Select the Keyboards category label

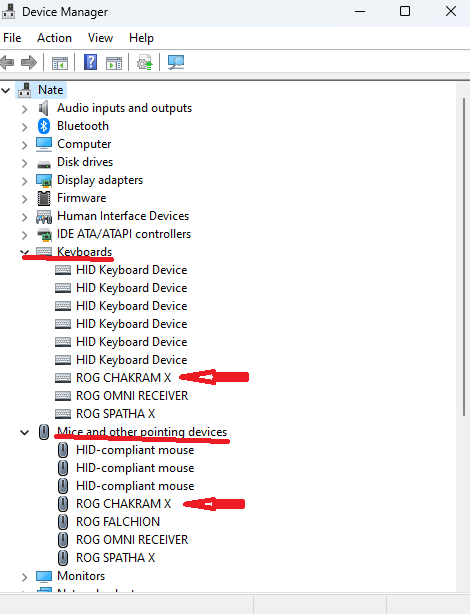[x=85, y=252]
